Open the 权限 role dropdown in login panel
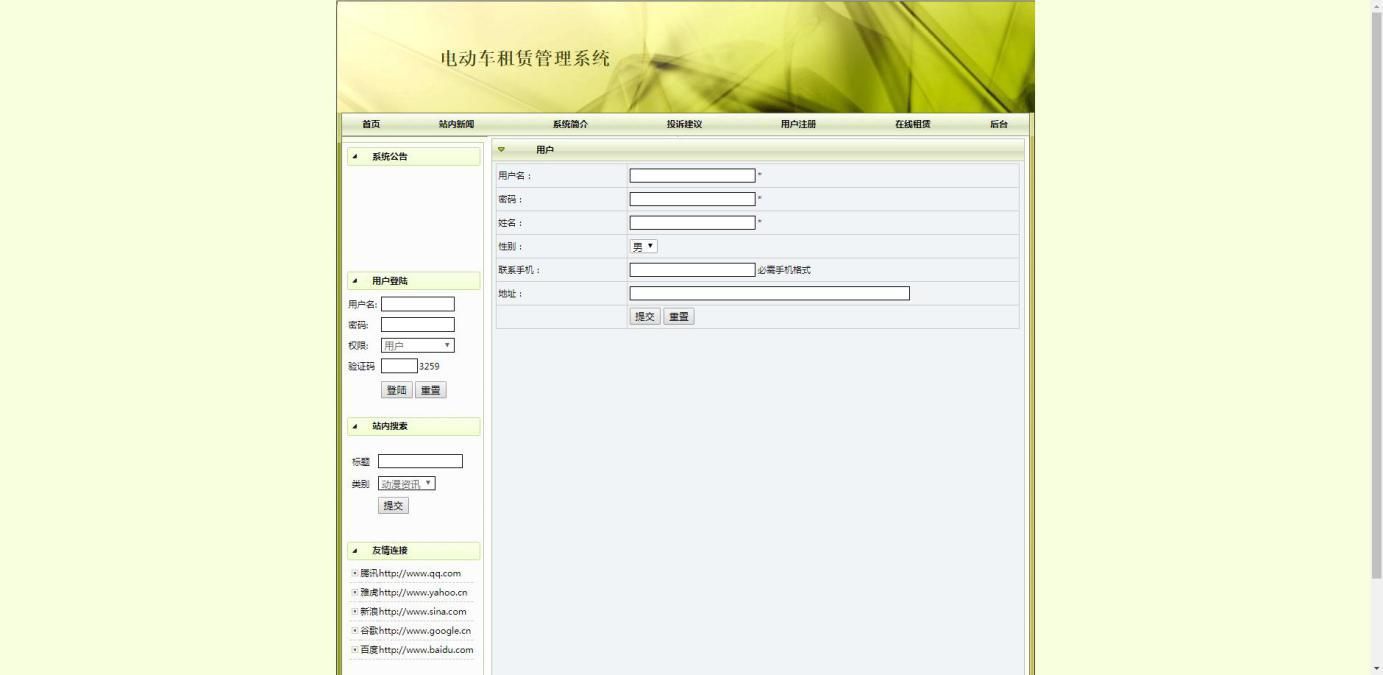The width and height of the screenshot is (1383, 675). click(417, 346)
